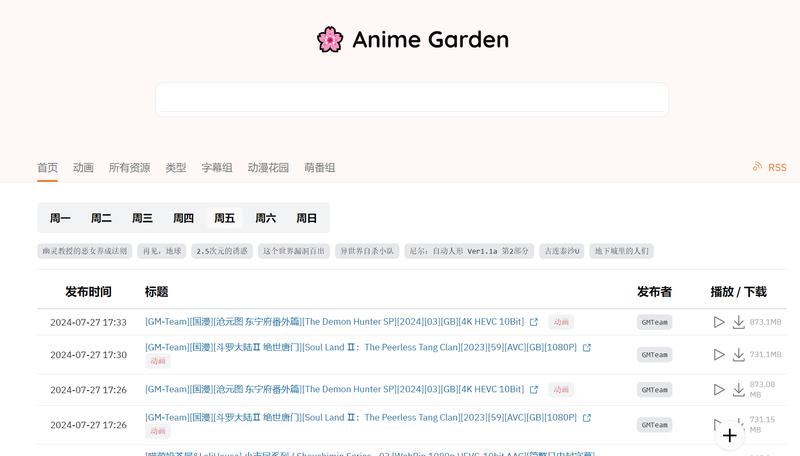
Task: Open the 字幕组 menu
Action: 217,167
